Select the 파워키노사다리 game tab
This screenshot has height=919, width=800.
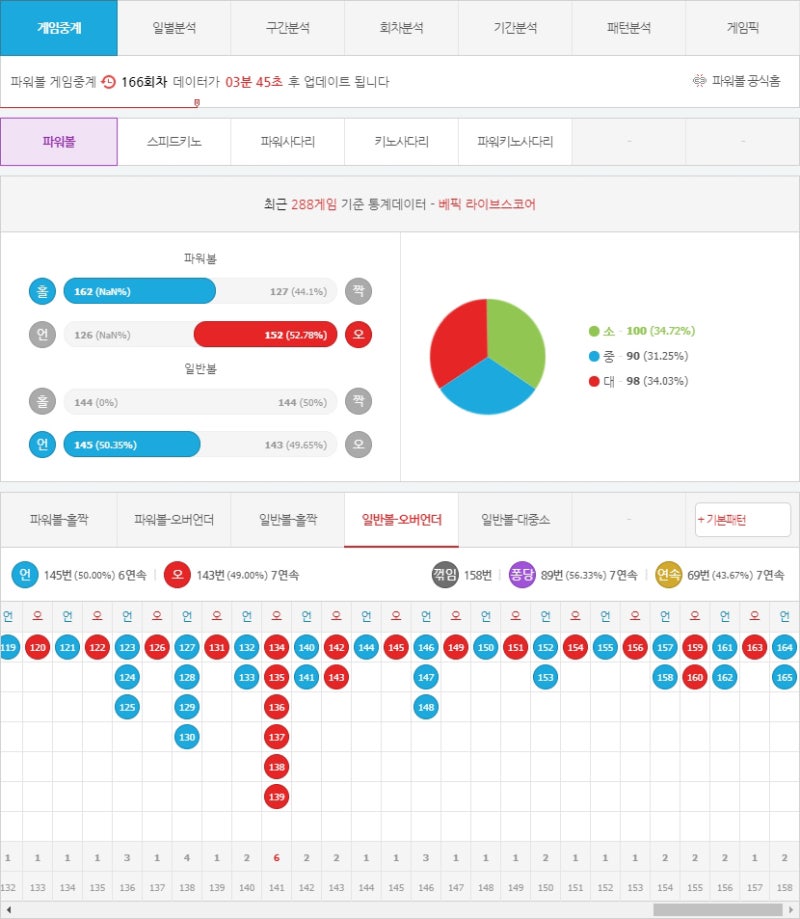click(x=515, y=141)
